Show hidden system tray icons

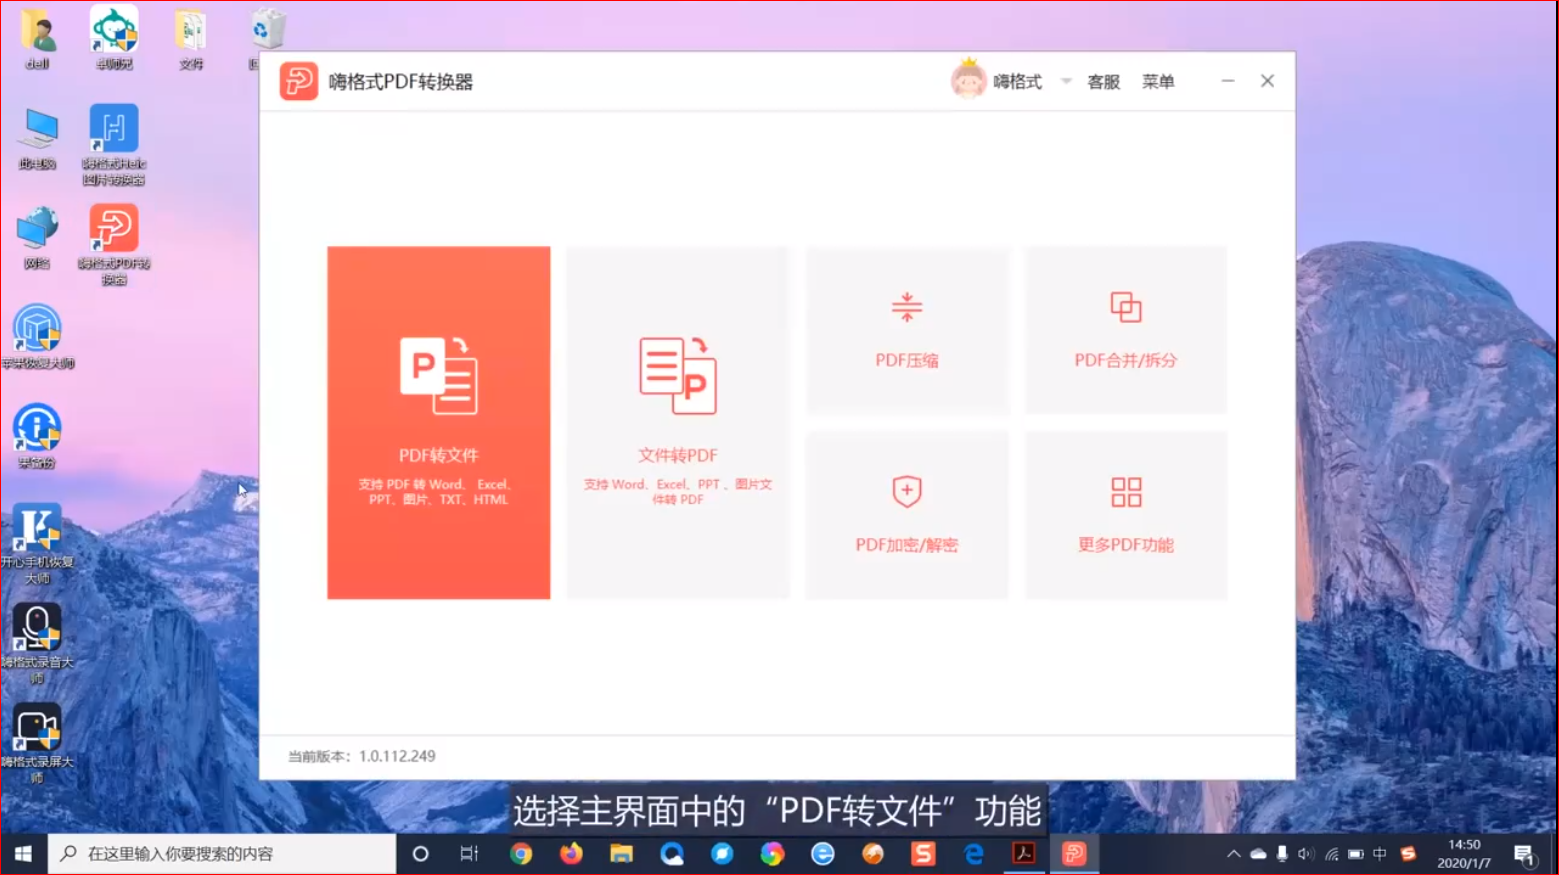click(x=1233, y=853)
